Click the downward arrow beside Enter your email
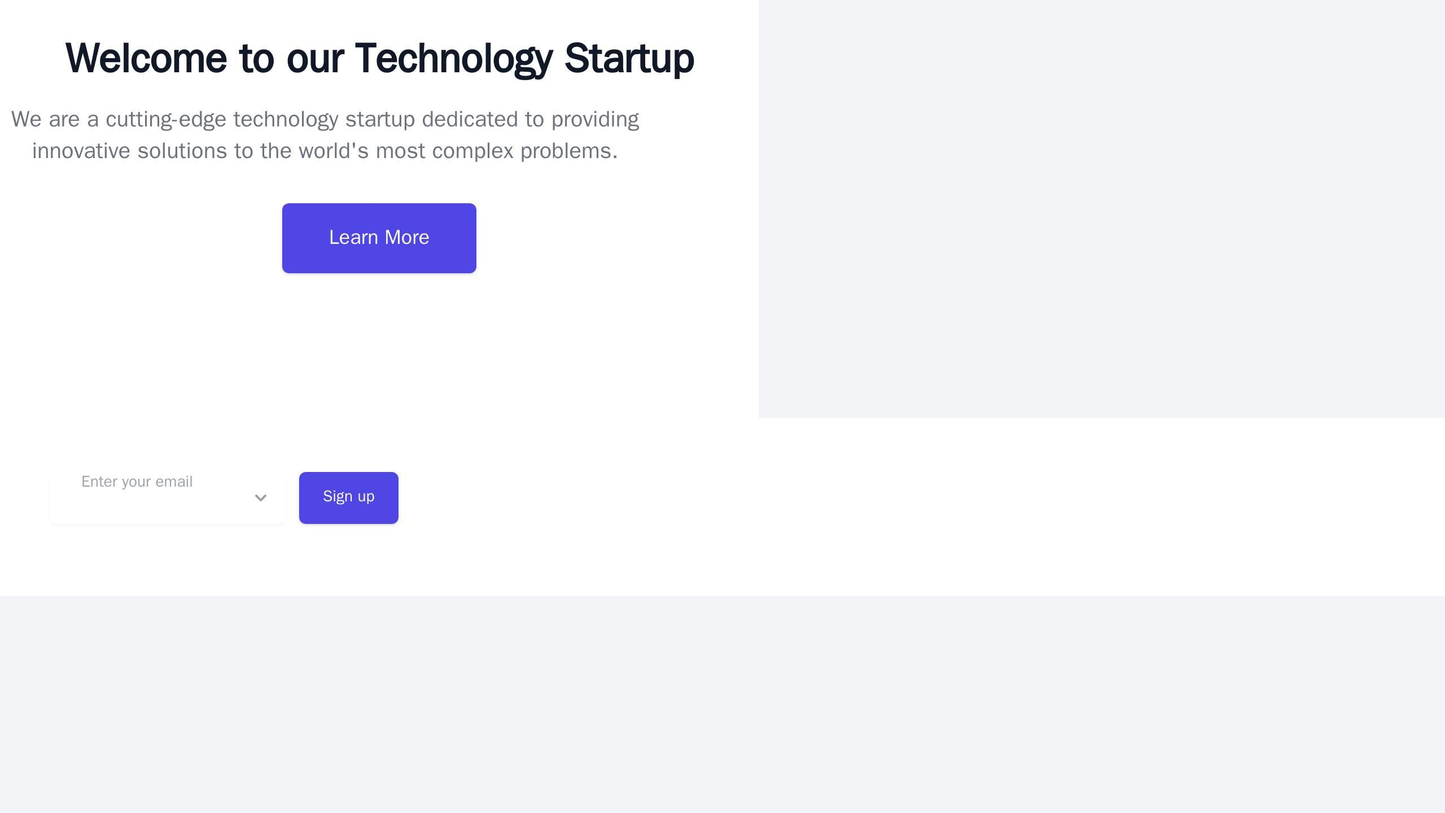 (262, 497)
